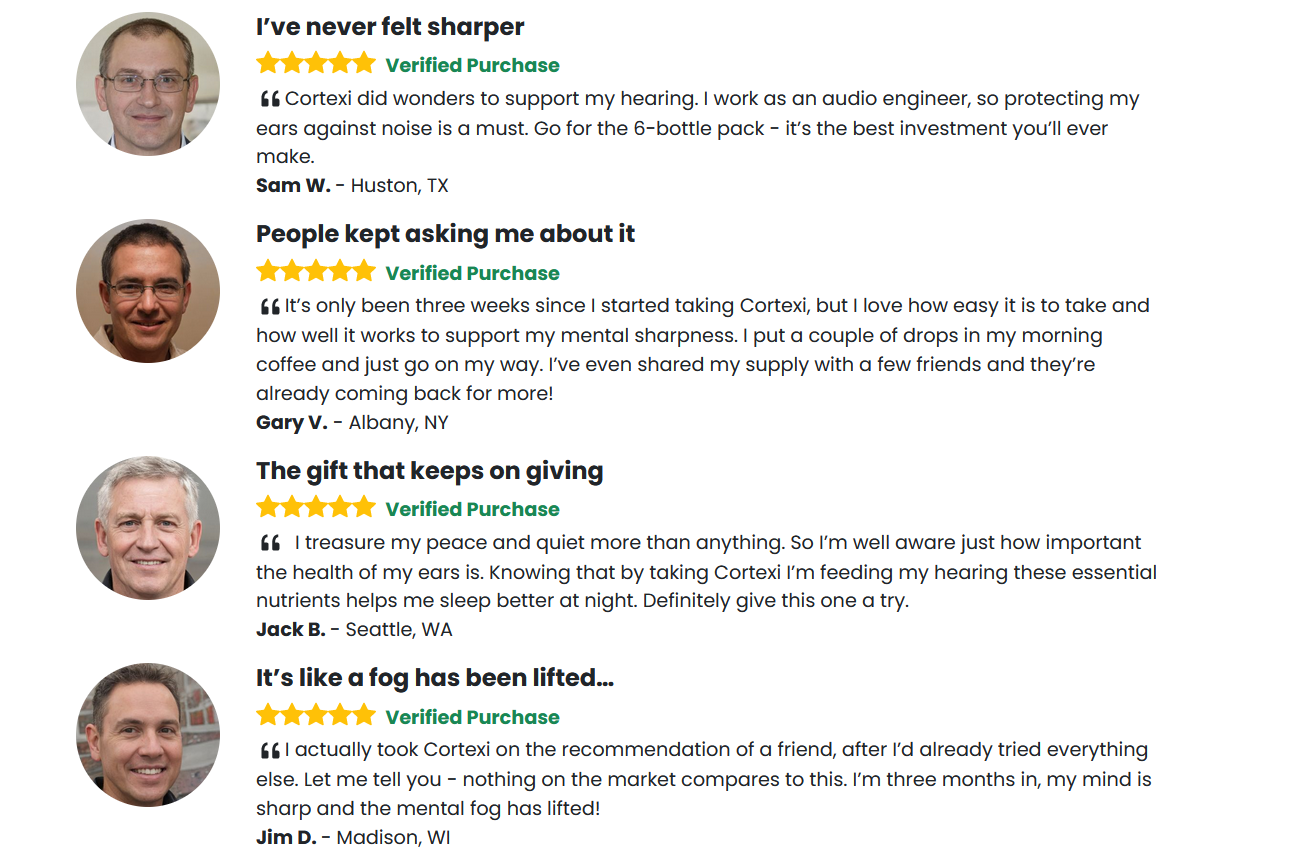Click reviewer name "Jim D."
The height and width of the screenshot is (861, 1299).
click(286, 837)
